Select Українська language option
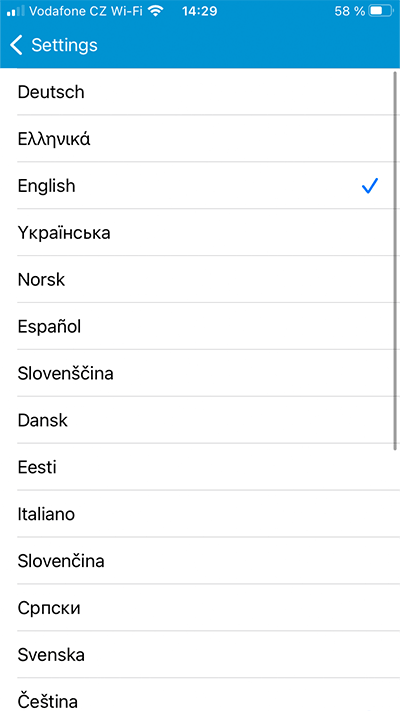This screenshot has width=400, height=711. pyautogui.click(x=200, y=233)
